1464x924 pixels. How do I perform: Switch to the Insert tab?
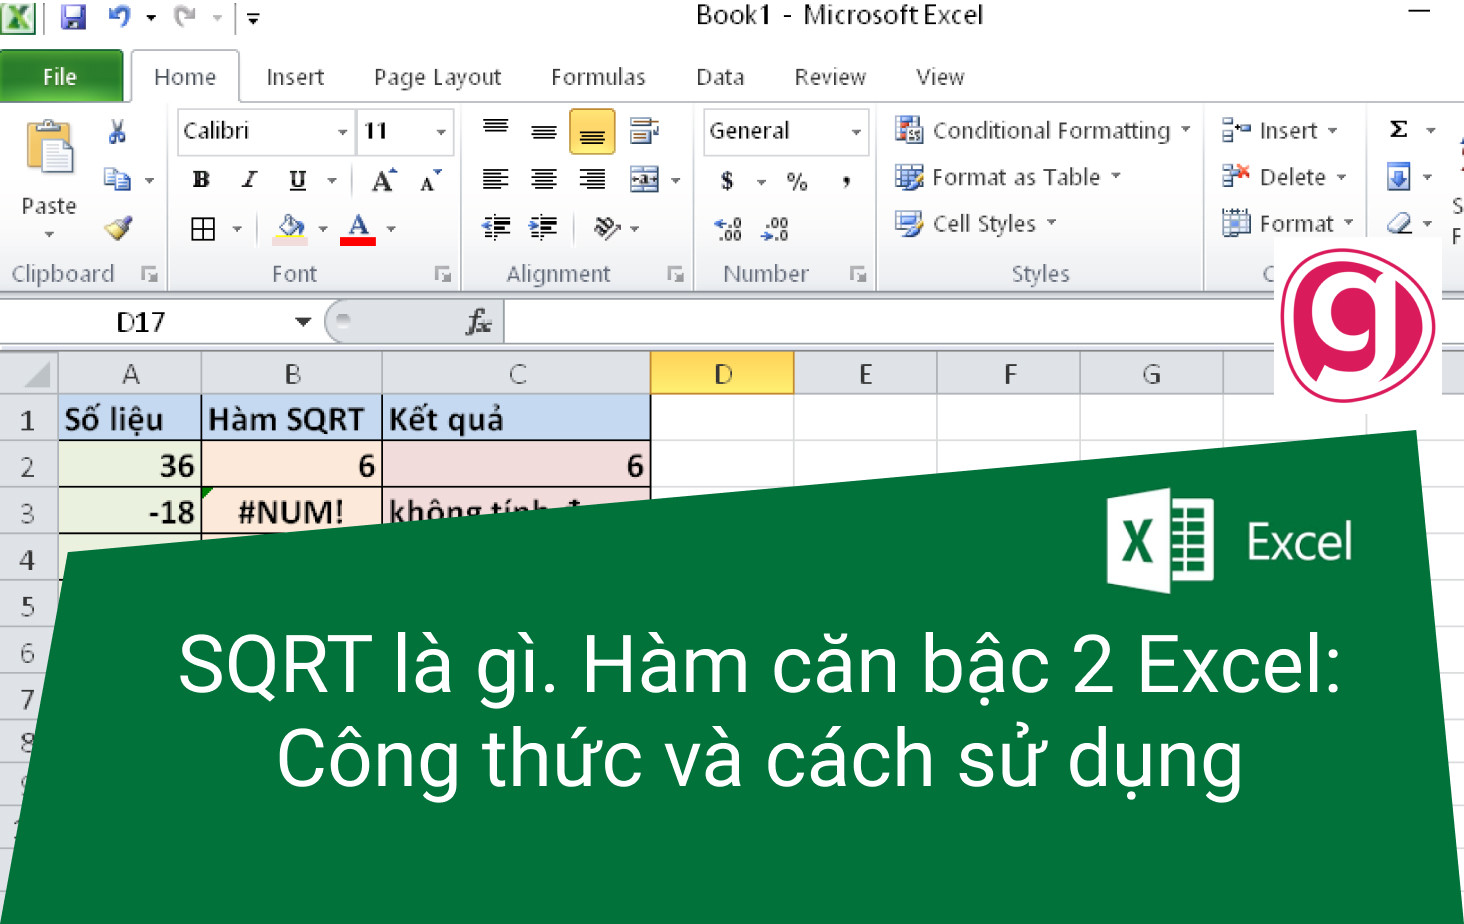(x=295, y=77)
